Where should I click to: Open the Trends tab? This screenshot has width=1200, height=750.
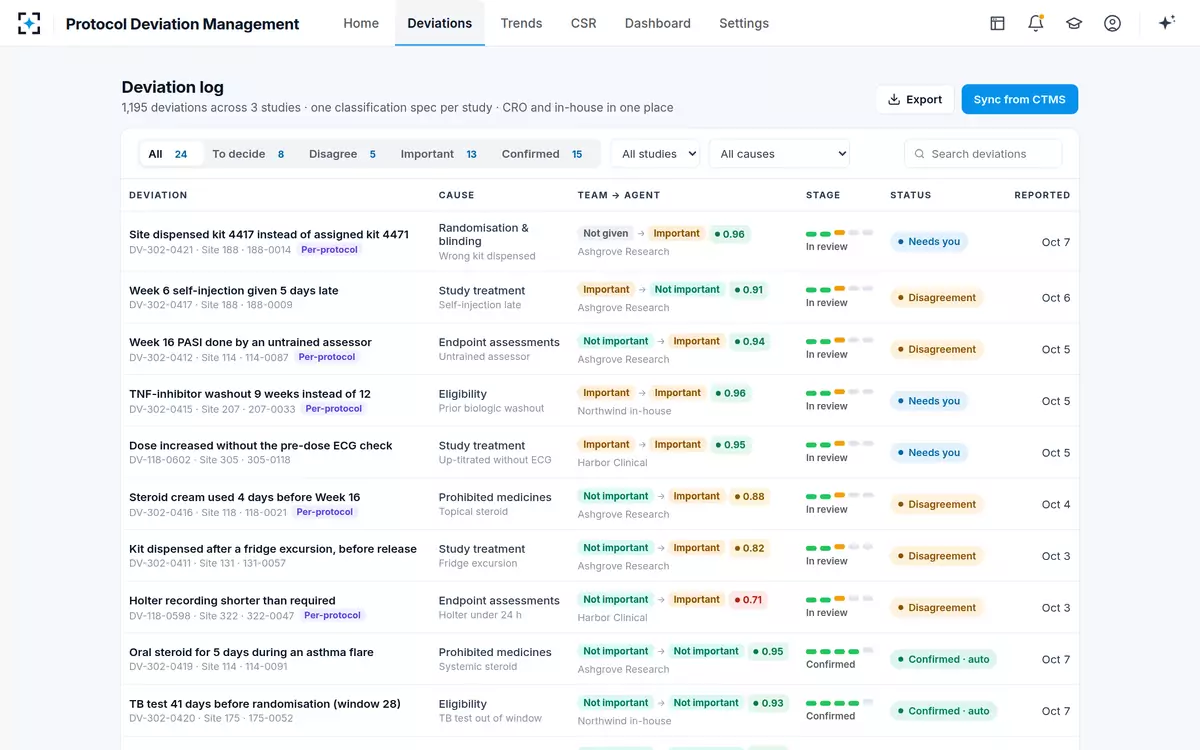(x=521, y=23)
